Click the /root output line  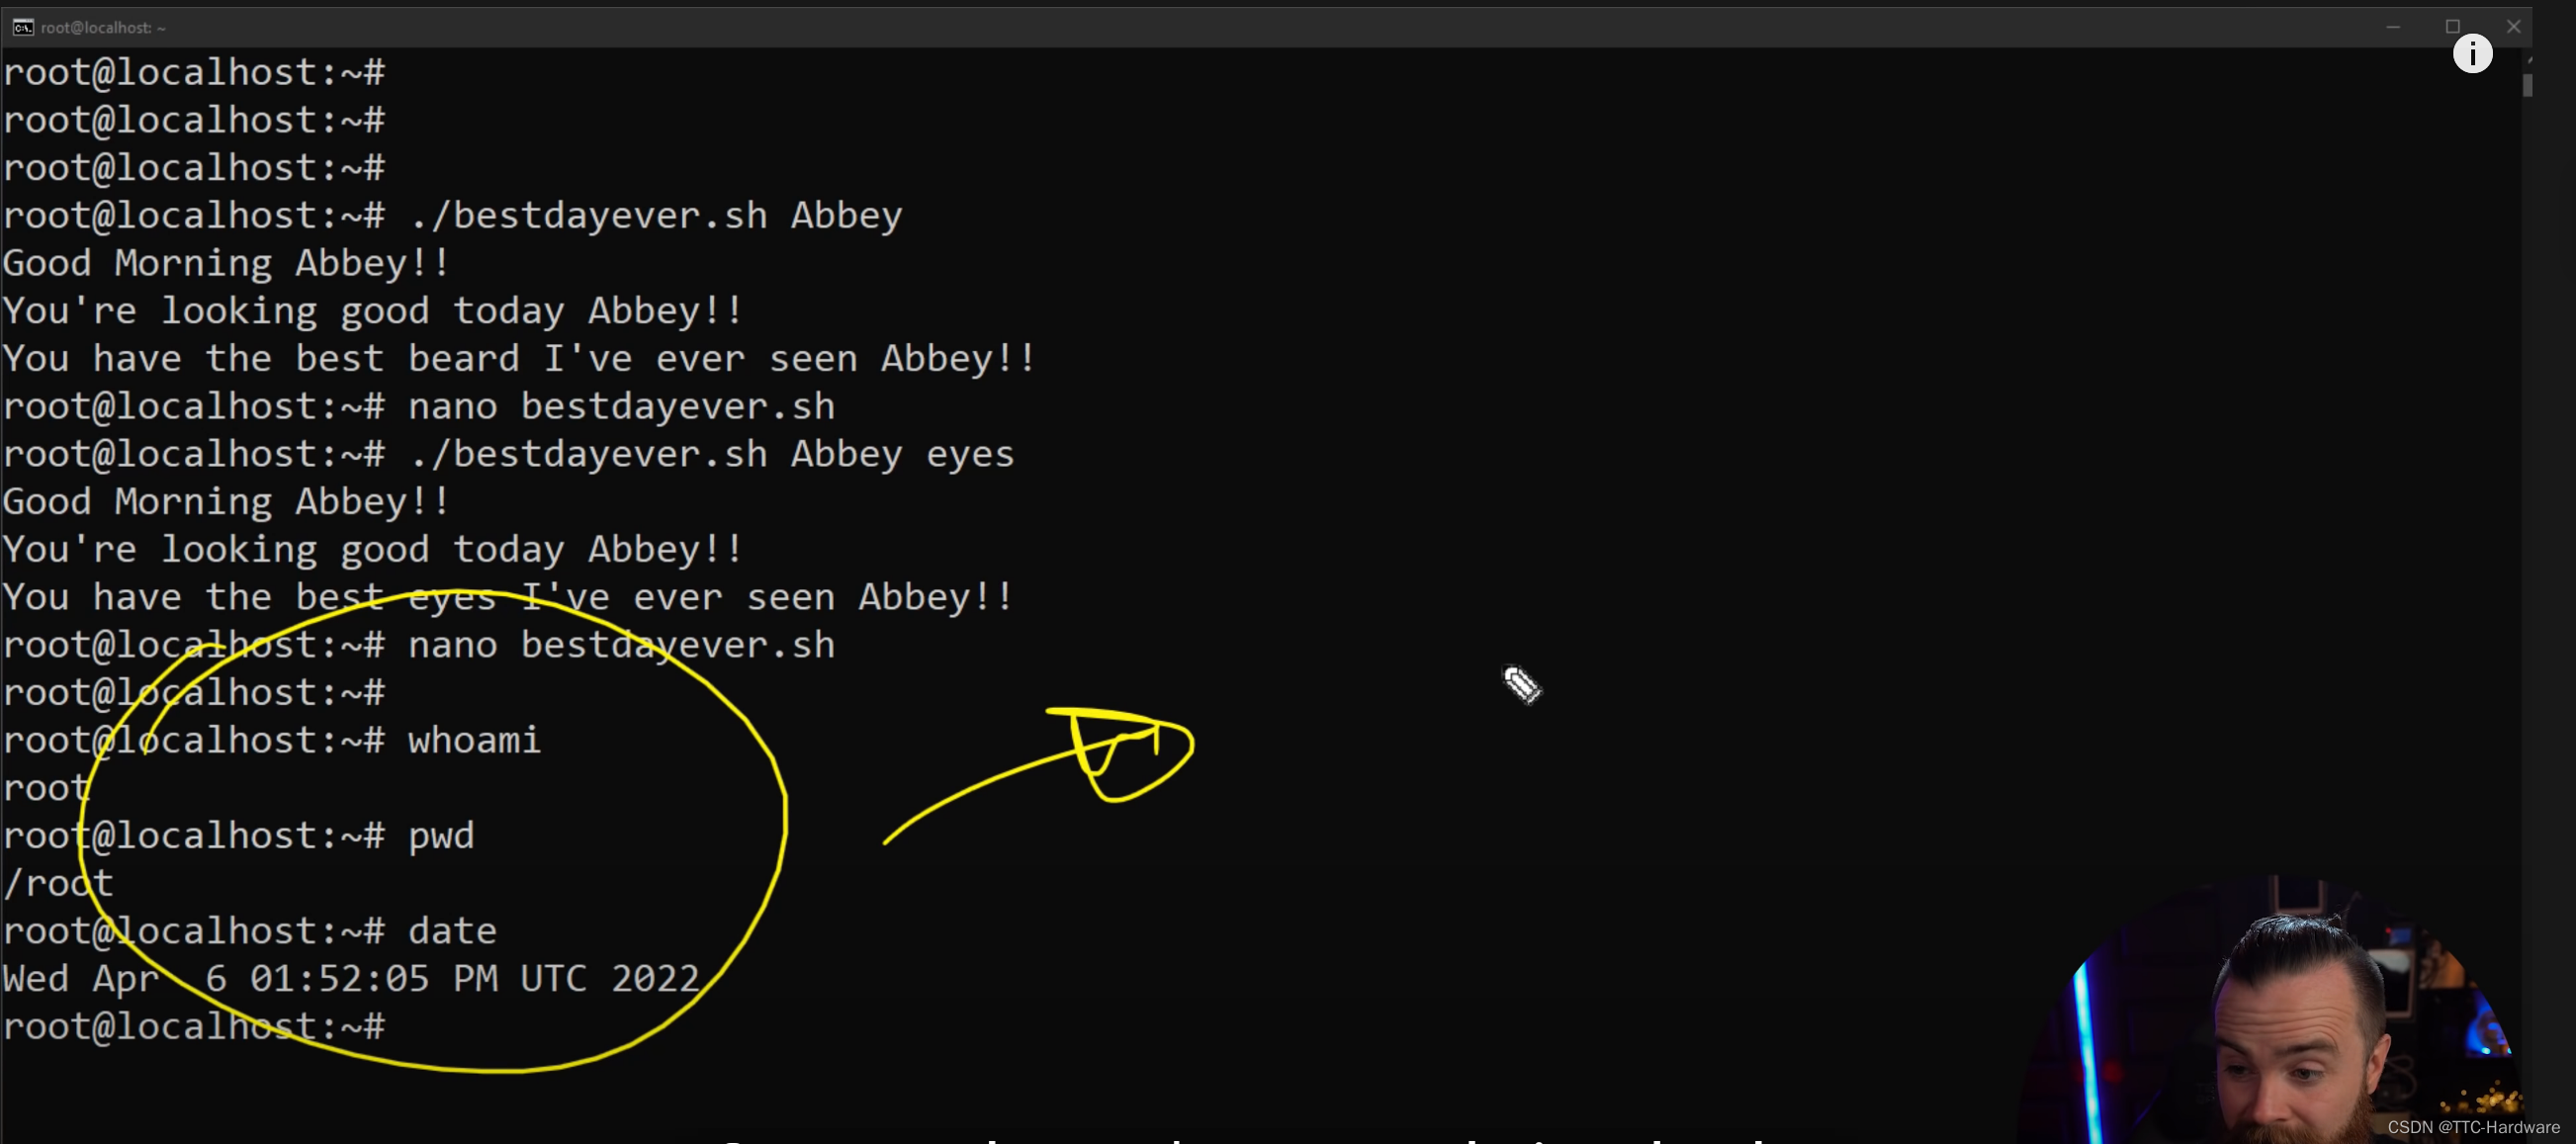[x=58, y=884]
